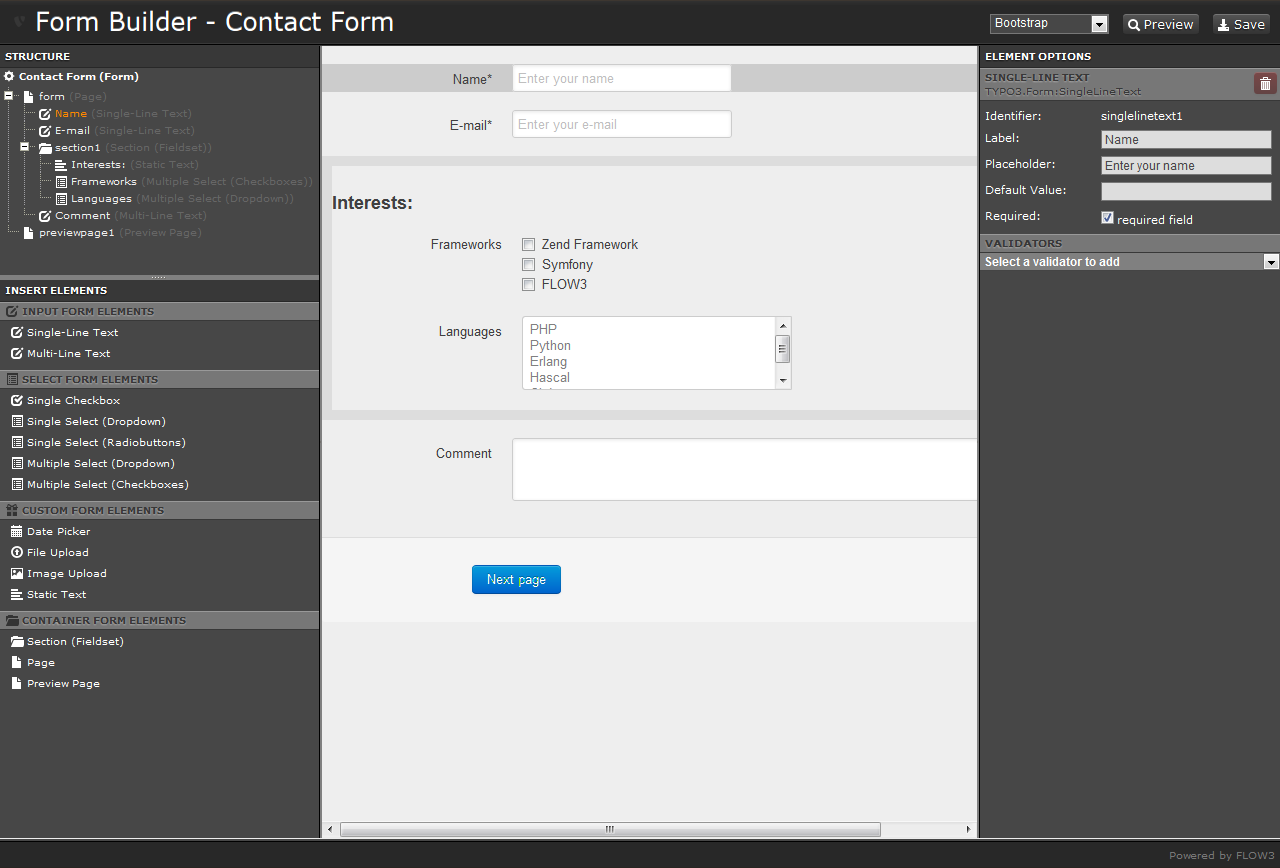Uncheck the required field checkbox

pos(1107,218)
